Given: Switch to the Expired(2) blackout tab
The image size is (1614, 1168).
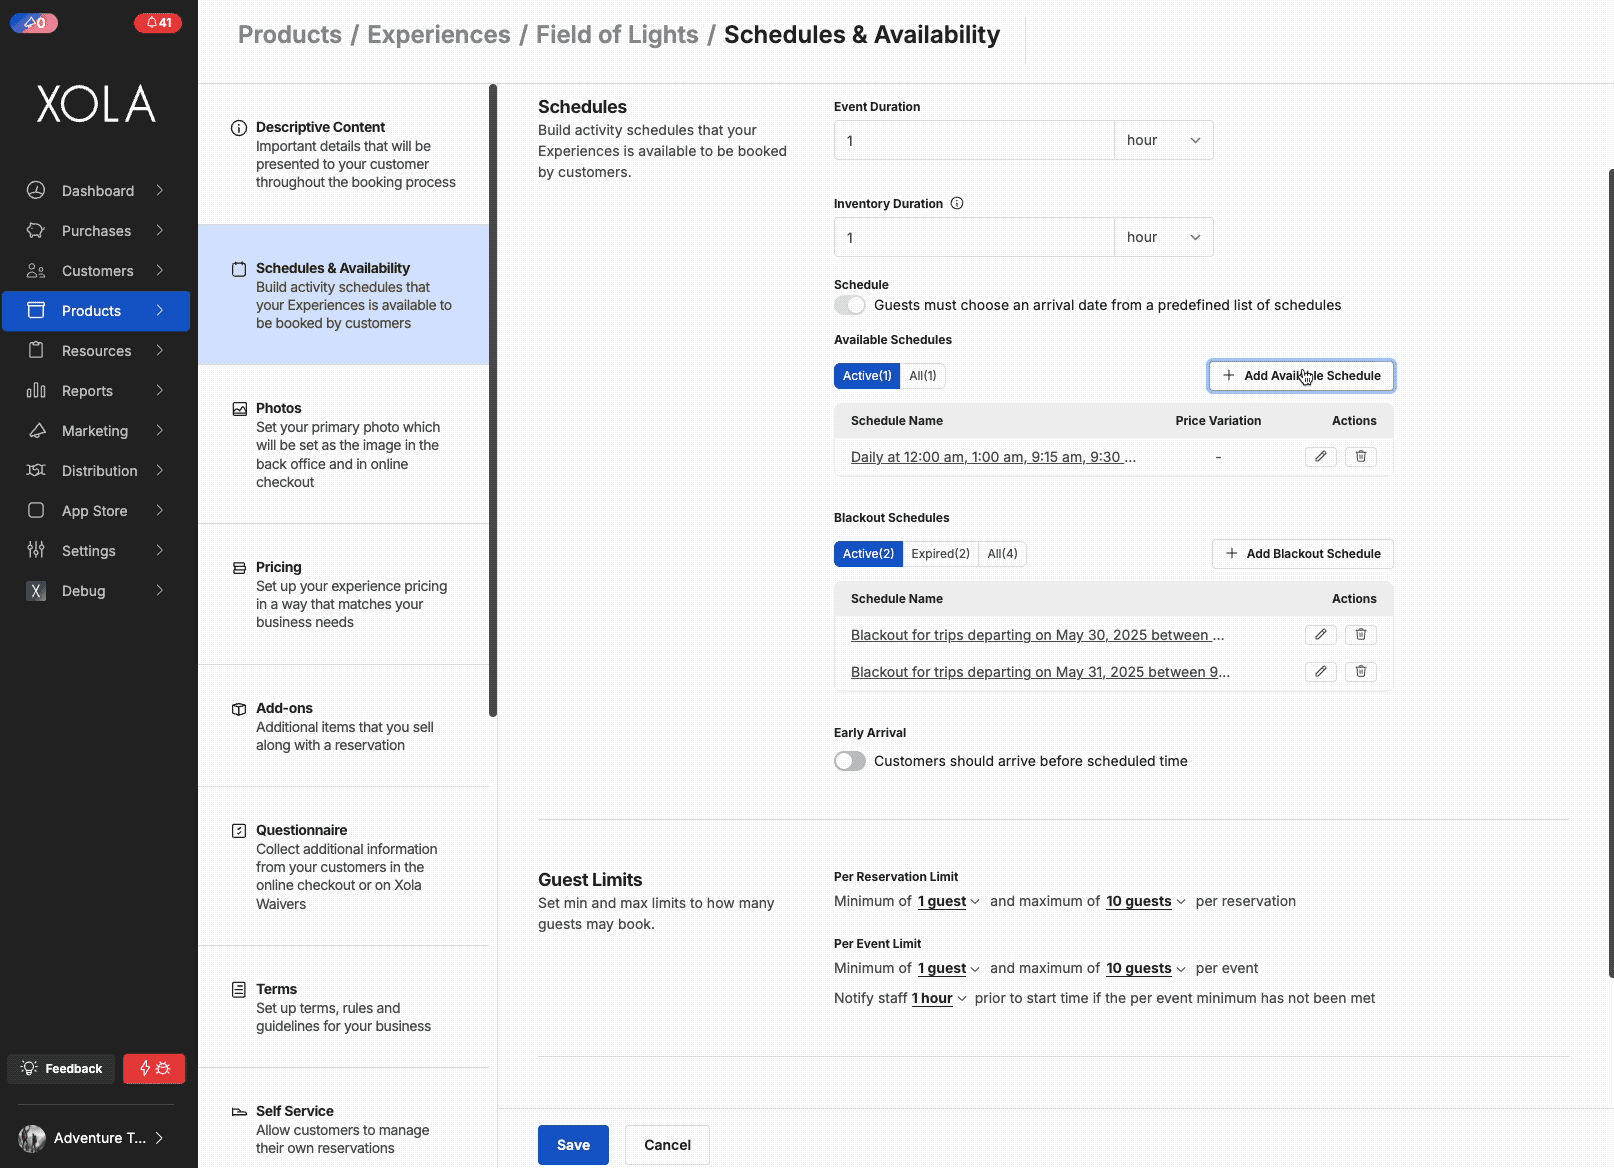Looking at the screenshot, I should 940,554.
